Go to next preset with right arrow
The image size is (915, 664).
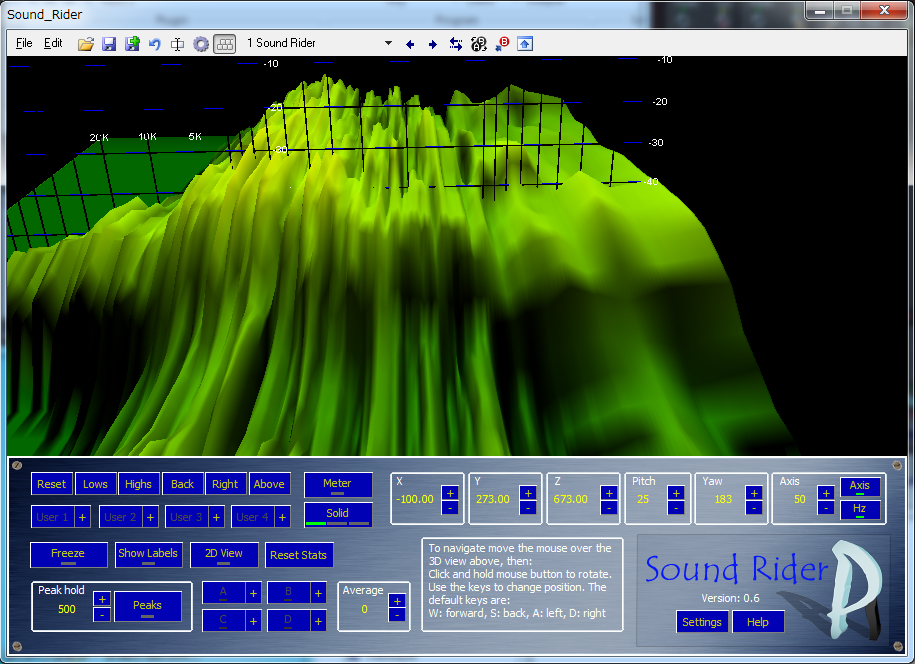pyautogui.click(x=432, y=44)
